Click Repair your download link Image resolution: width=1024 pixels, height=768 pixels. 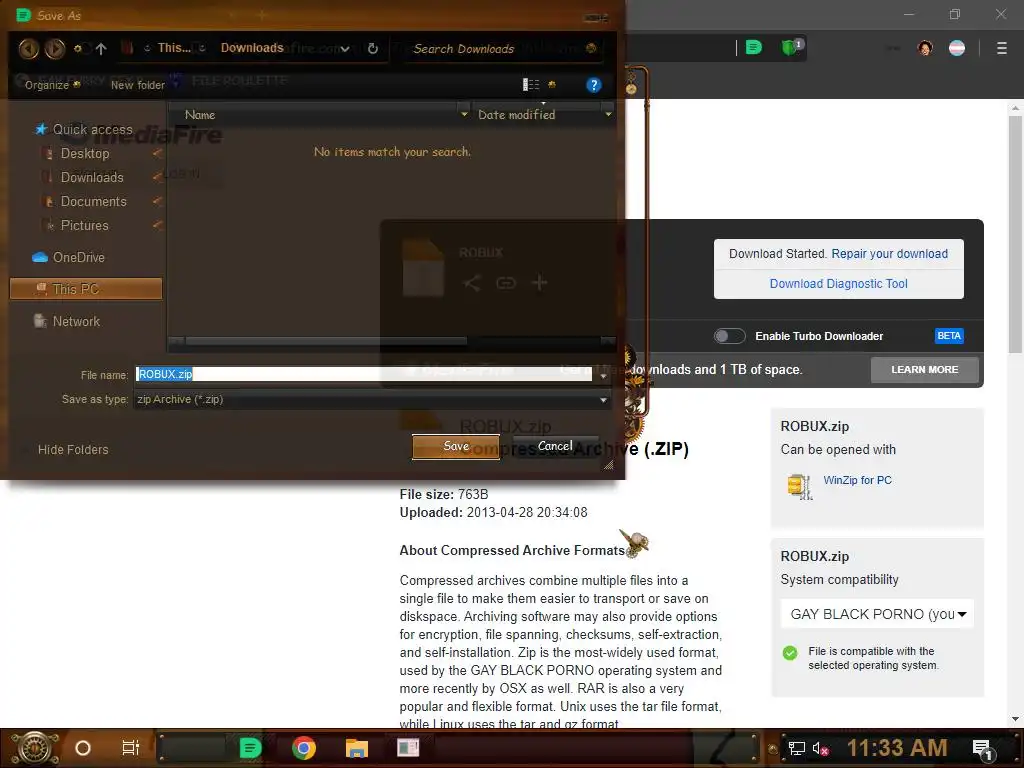coord(889,253)
